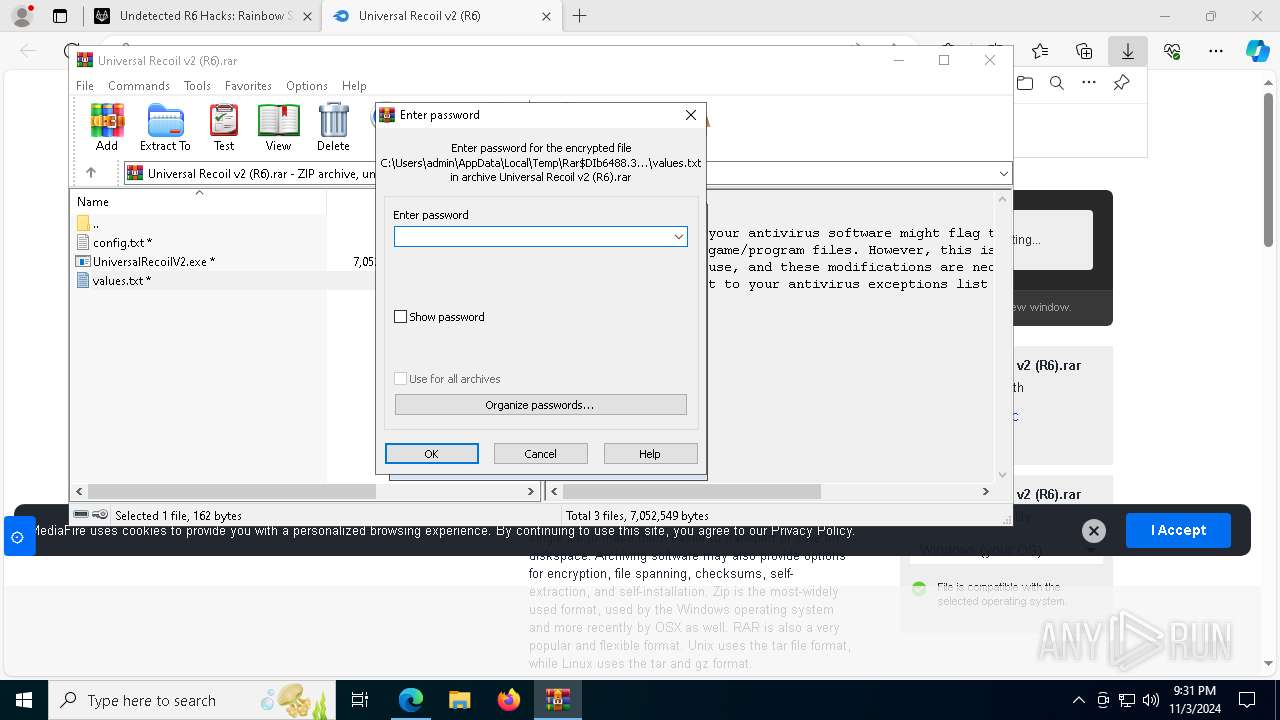Open the Commands menu in WinRAR
The image size is (1280, 720).
[139, 86]
